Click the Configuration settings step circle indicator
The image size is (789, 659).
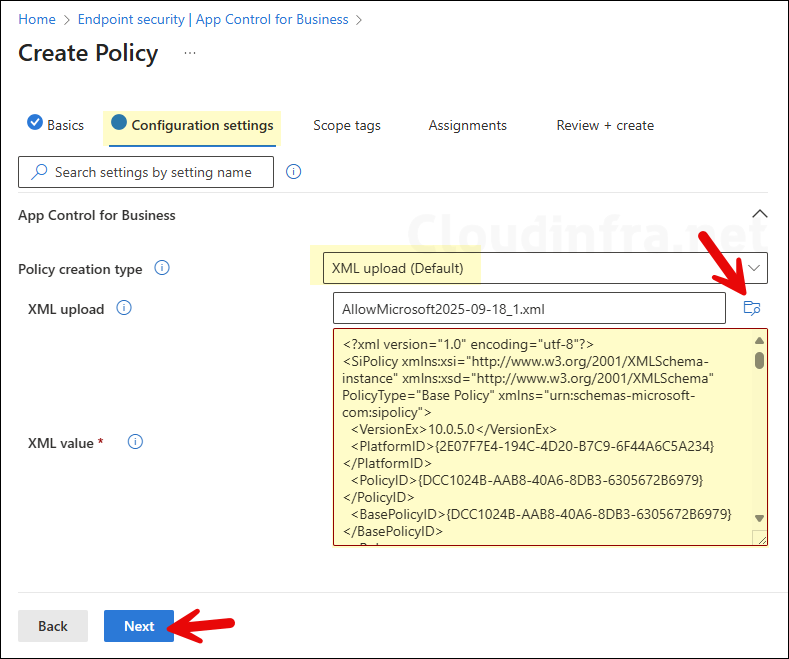[x=119, y=124]
